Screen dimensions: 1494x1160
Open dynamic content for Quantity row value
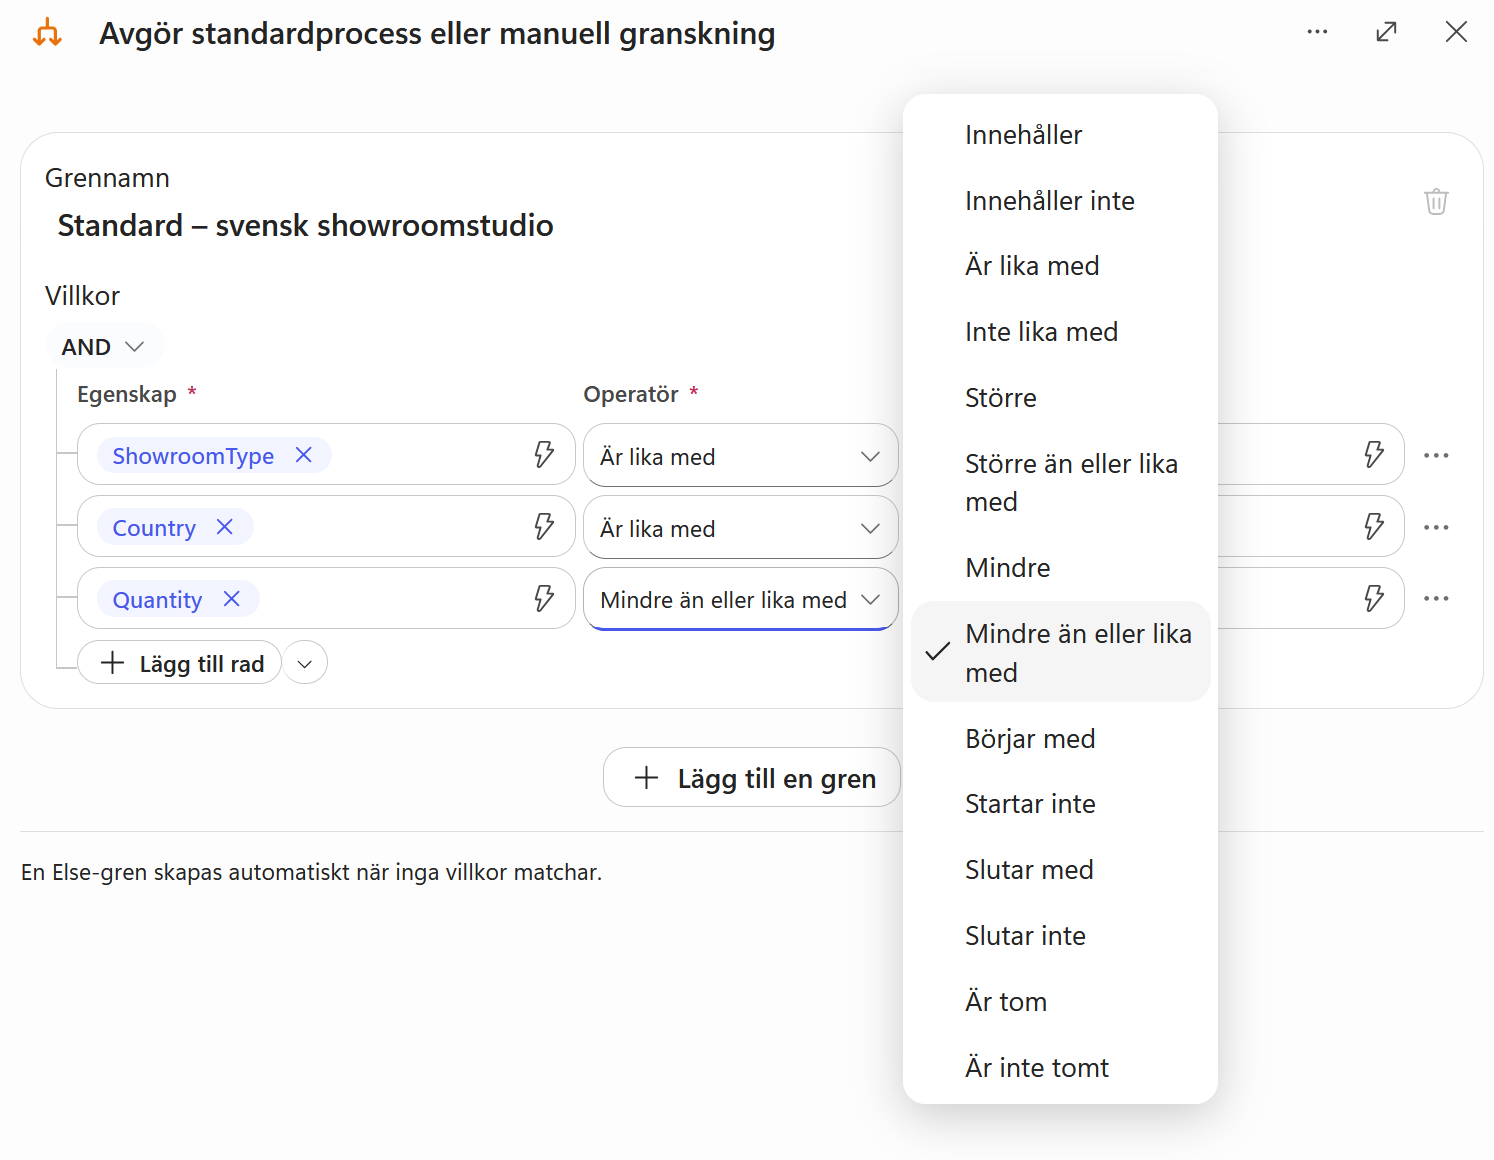[1374, 599]
